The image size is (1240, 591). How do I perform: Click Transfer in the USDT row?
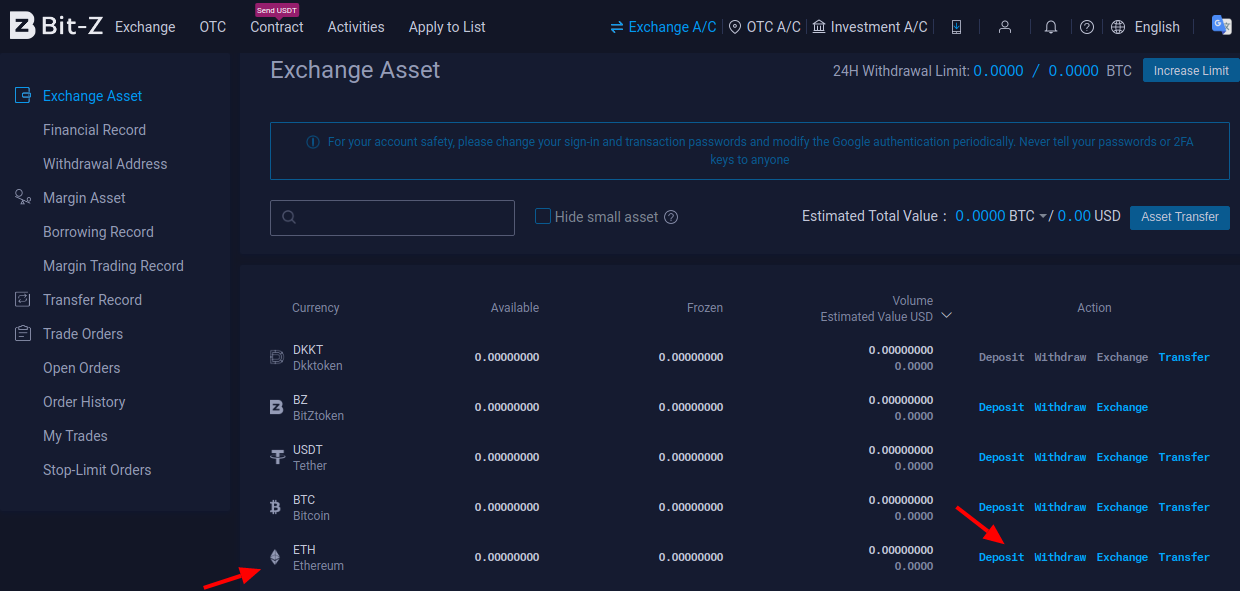tap(1184, 457)
